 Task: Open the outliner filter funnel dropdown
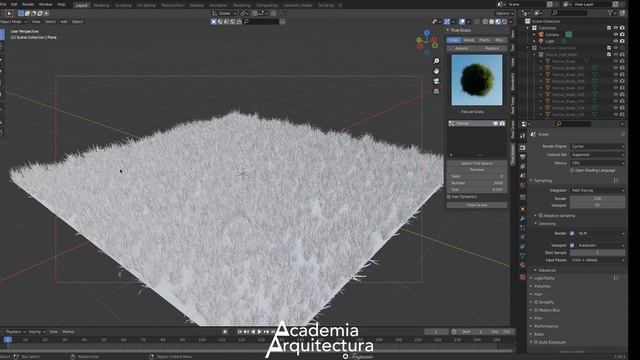pos(612,13)
